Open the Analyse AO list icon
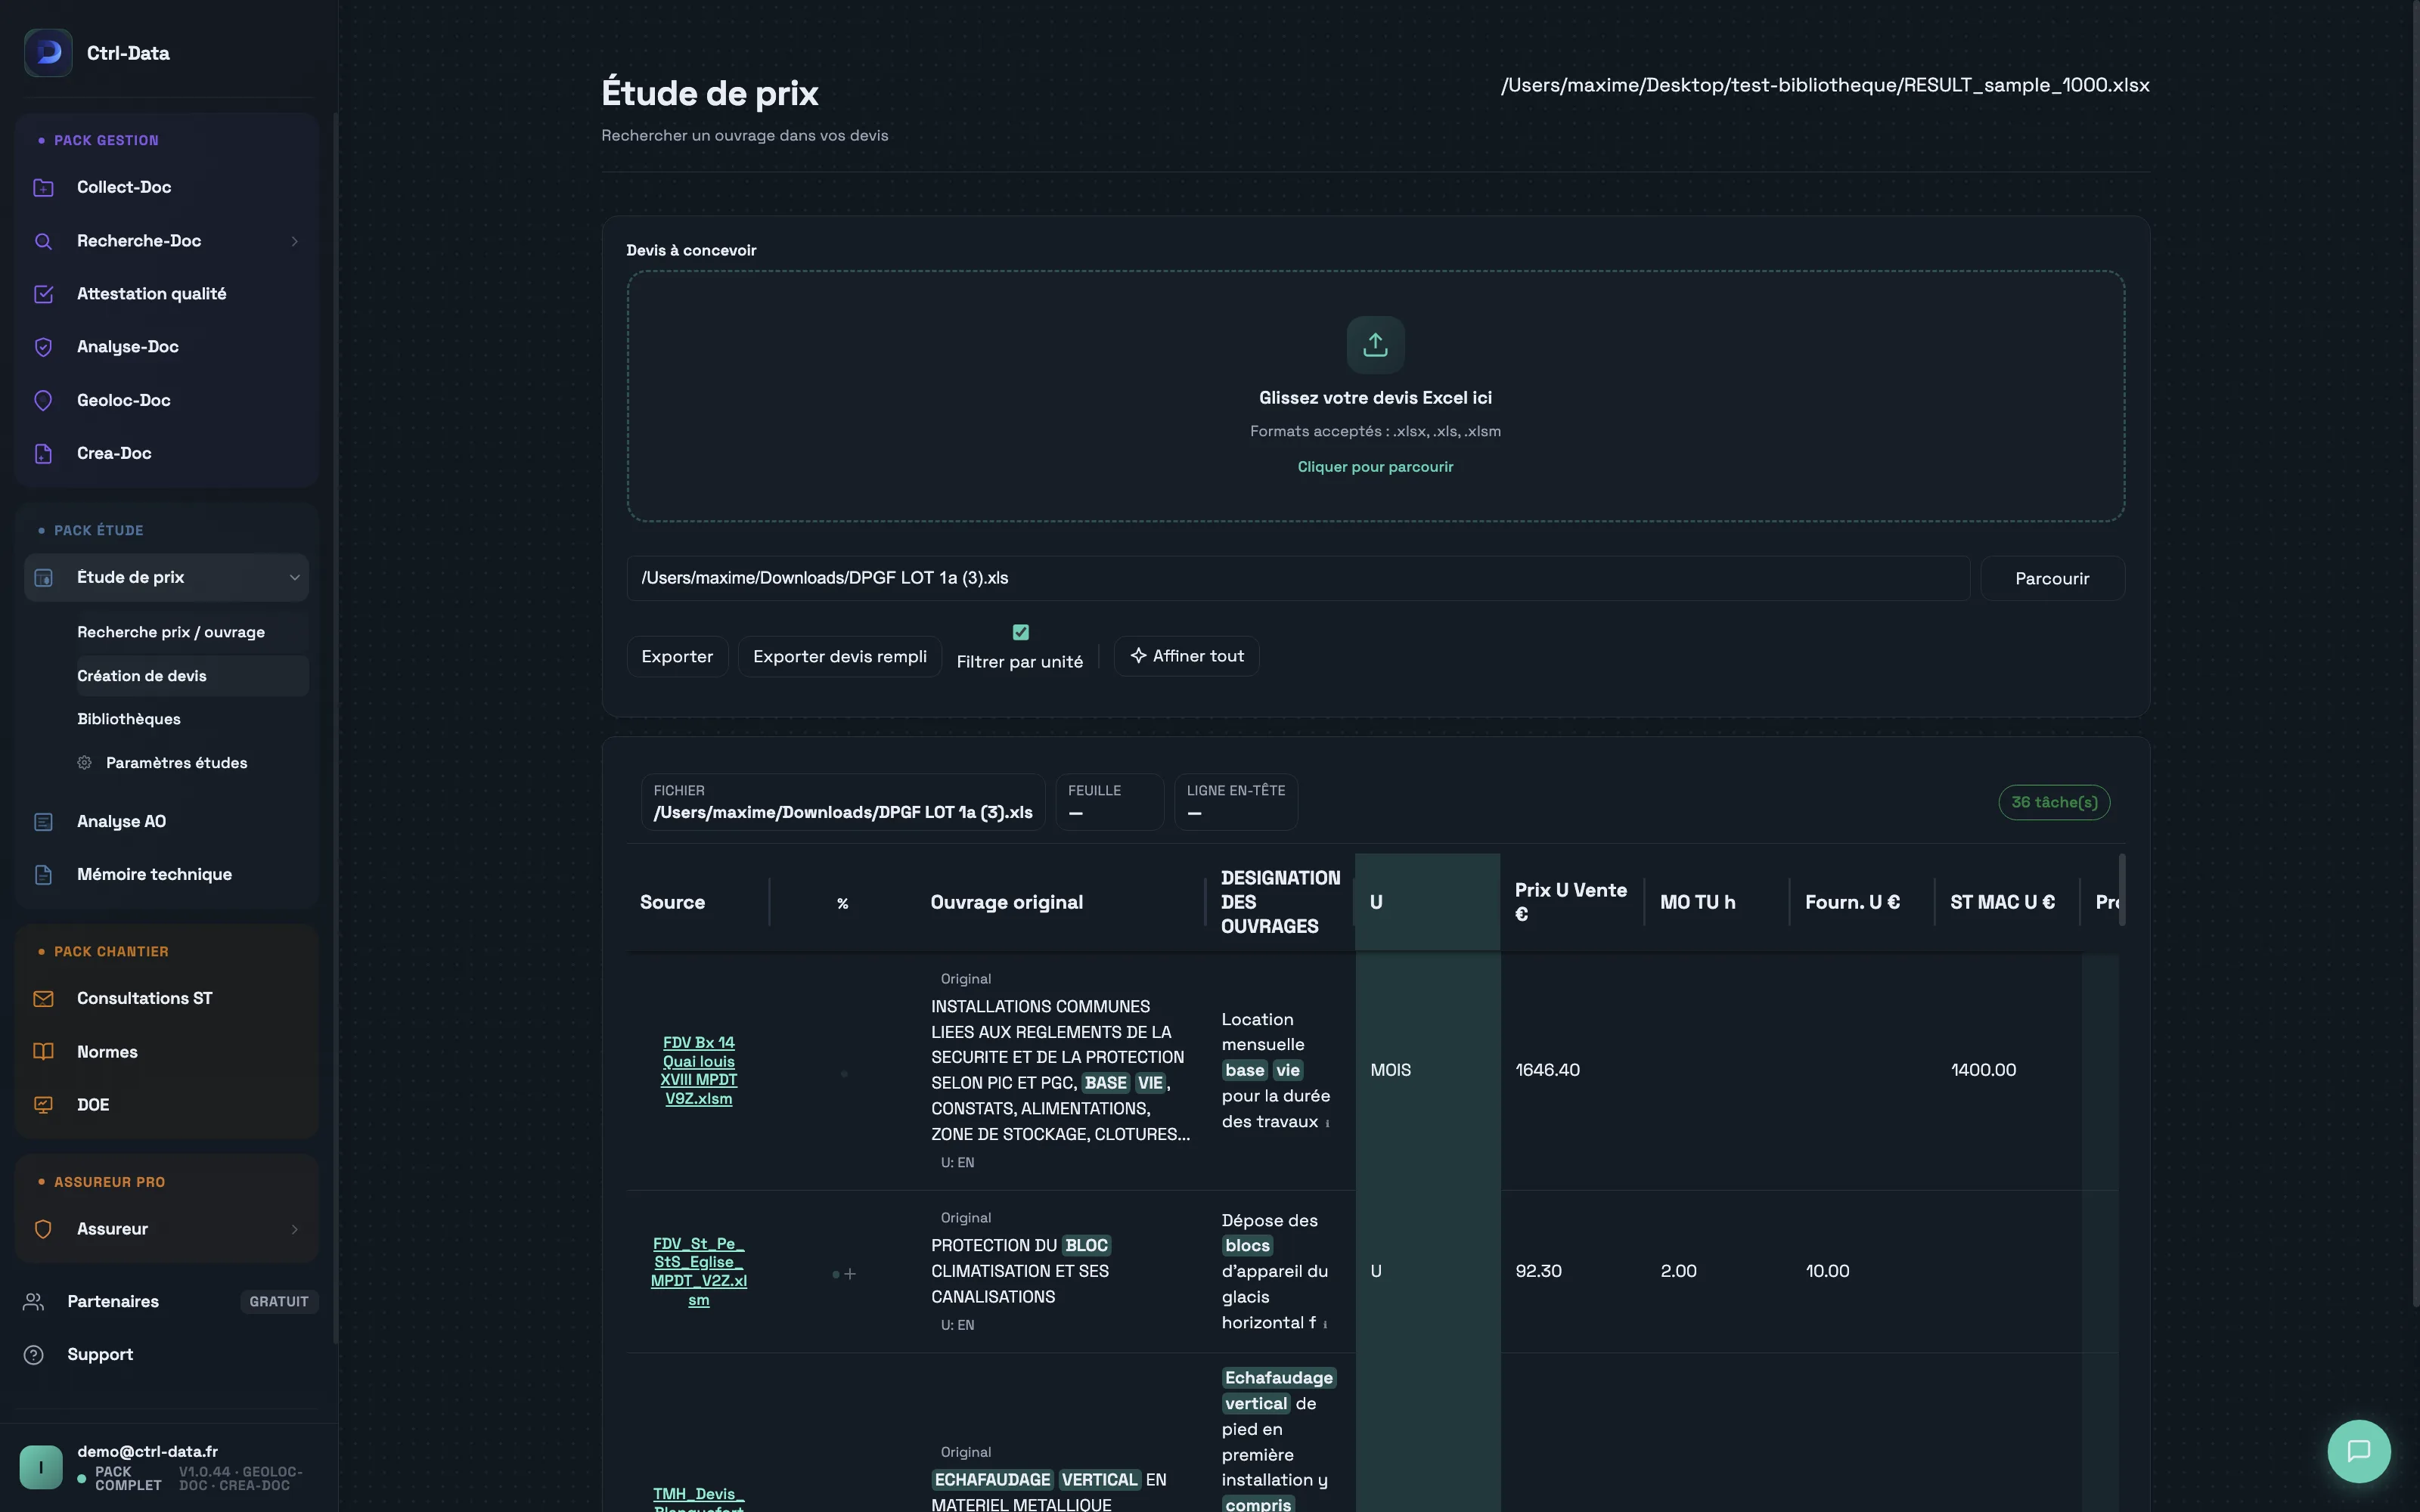This screenshot has width=2420, height=1512. [x=43, y=822]
